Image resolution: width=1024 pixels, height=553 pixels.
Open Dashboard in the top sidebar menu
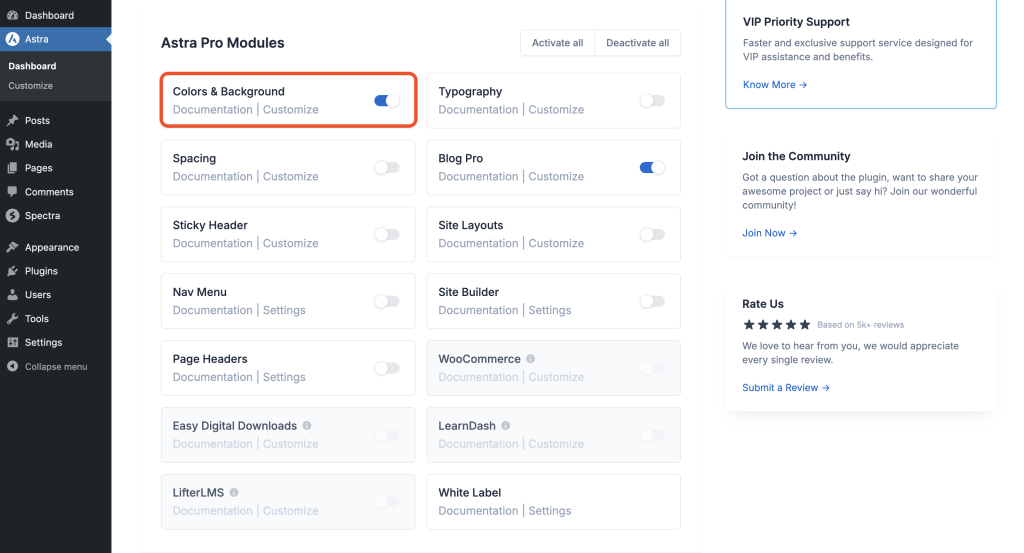click(x=56, y=15)
